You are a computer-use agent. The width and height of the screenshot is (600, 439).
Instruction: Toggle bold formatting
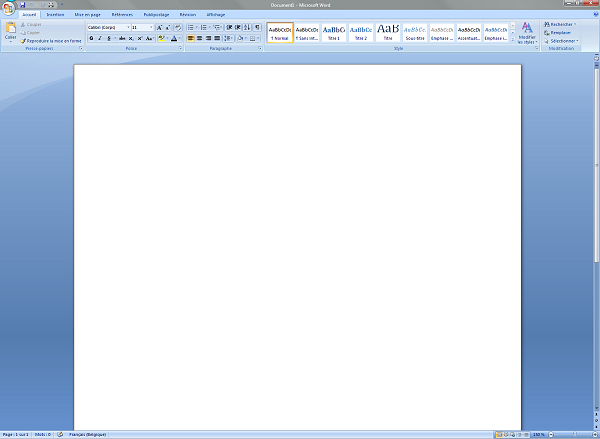pos(91,38)
